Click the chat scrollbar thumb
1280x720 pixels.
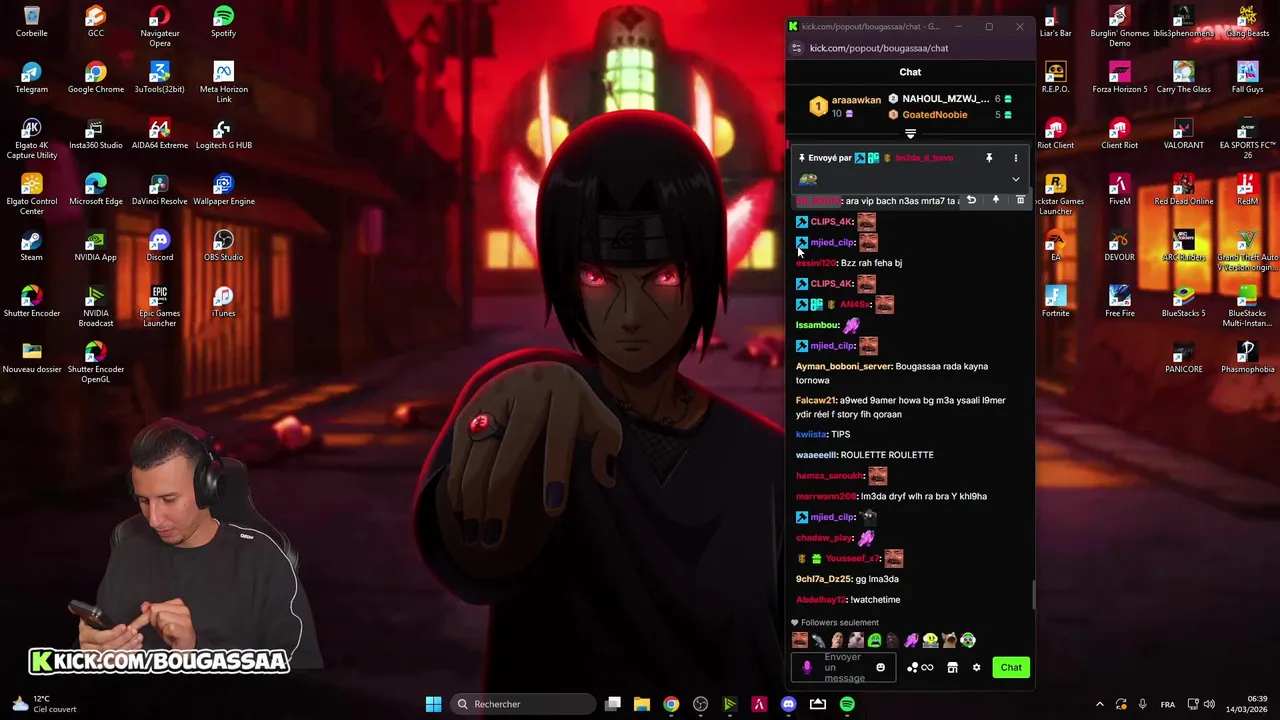pyautogui.click(x=1033, y=597)
